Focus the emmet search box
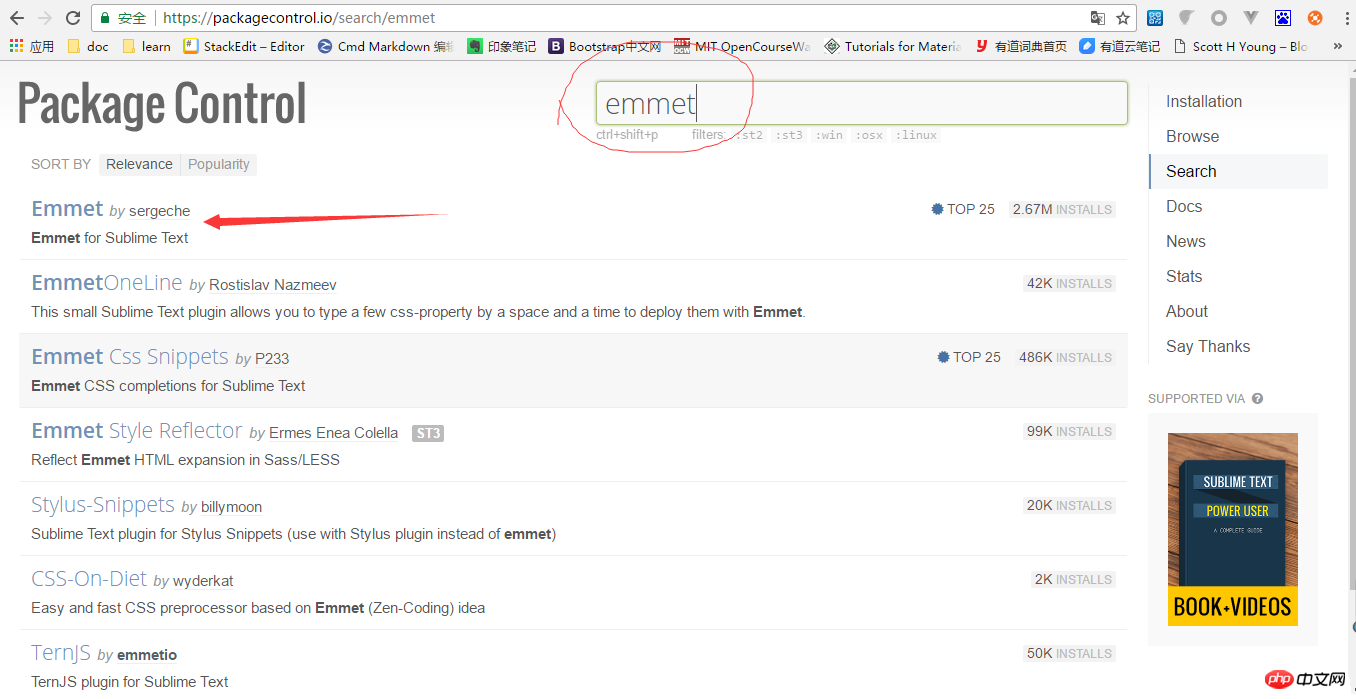Image resolution: width=1356 pixels, height=699 pixels. [862, 103]
